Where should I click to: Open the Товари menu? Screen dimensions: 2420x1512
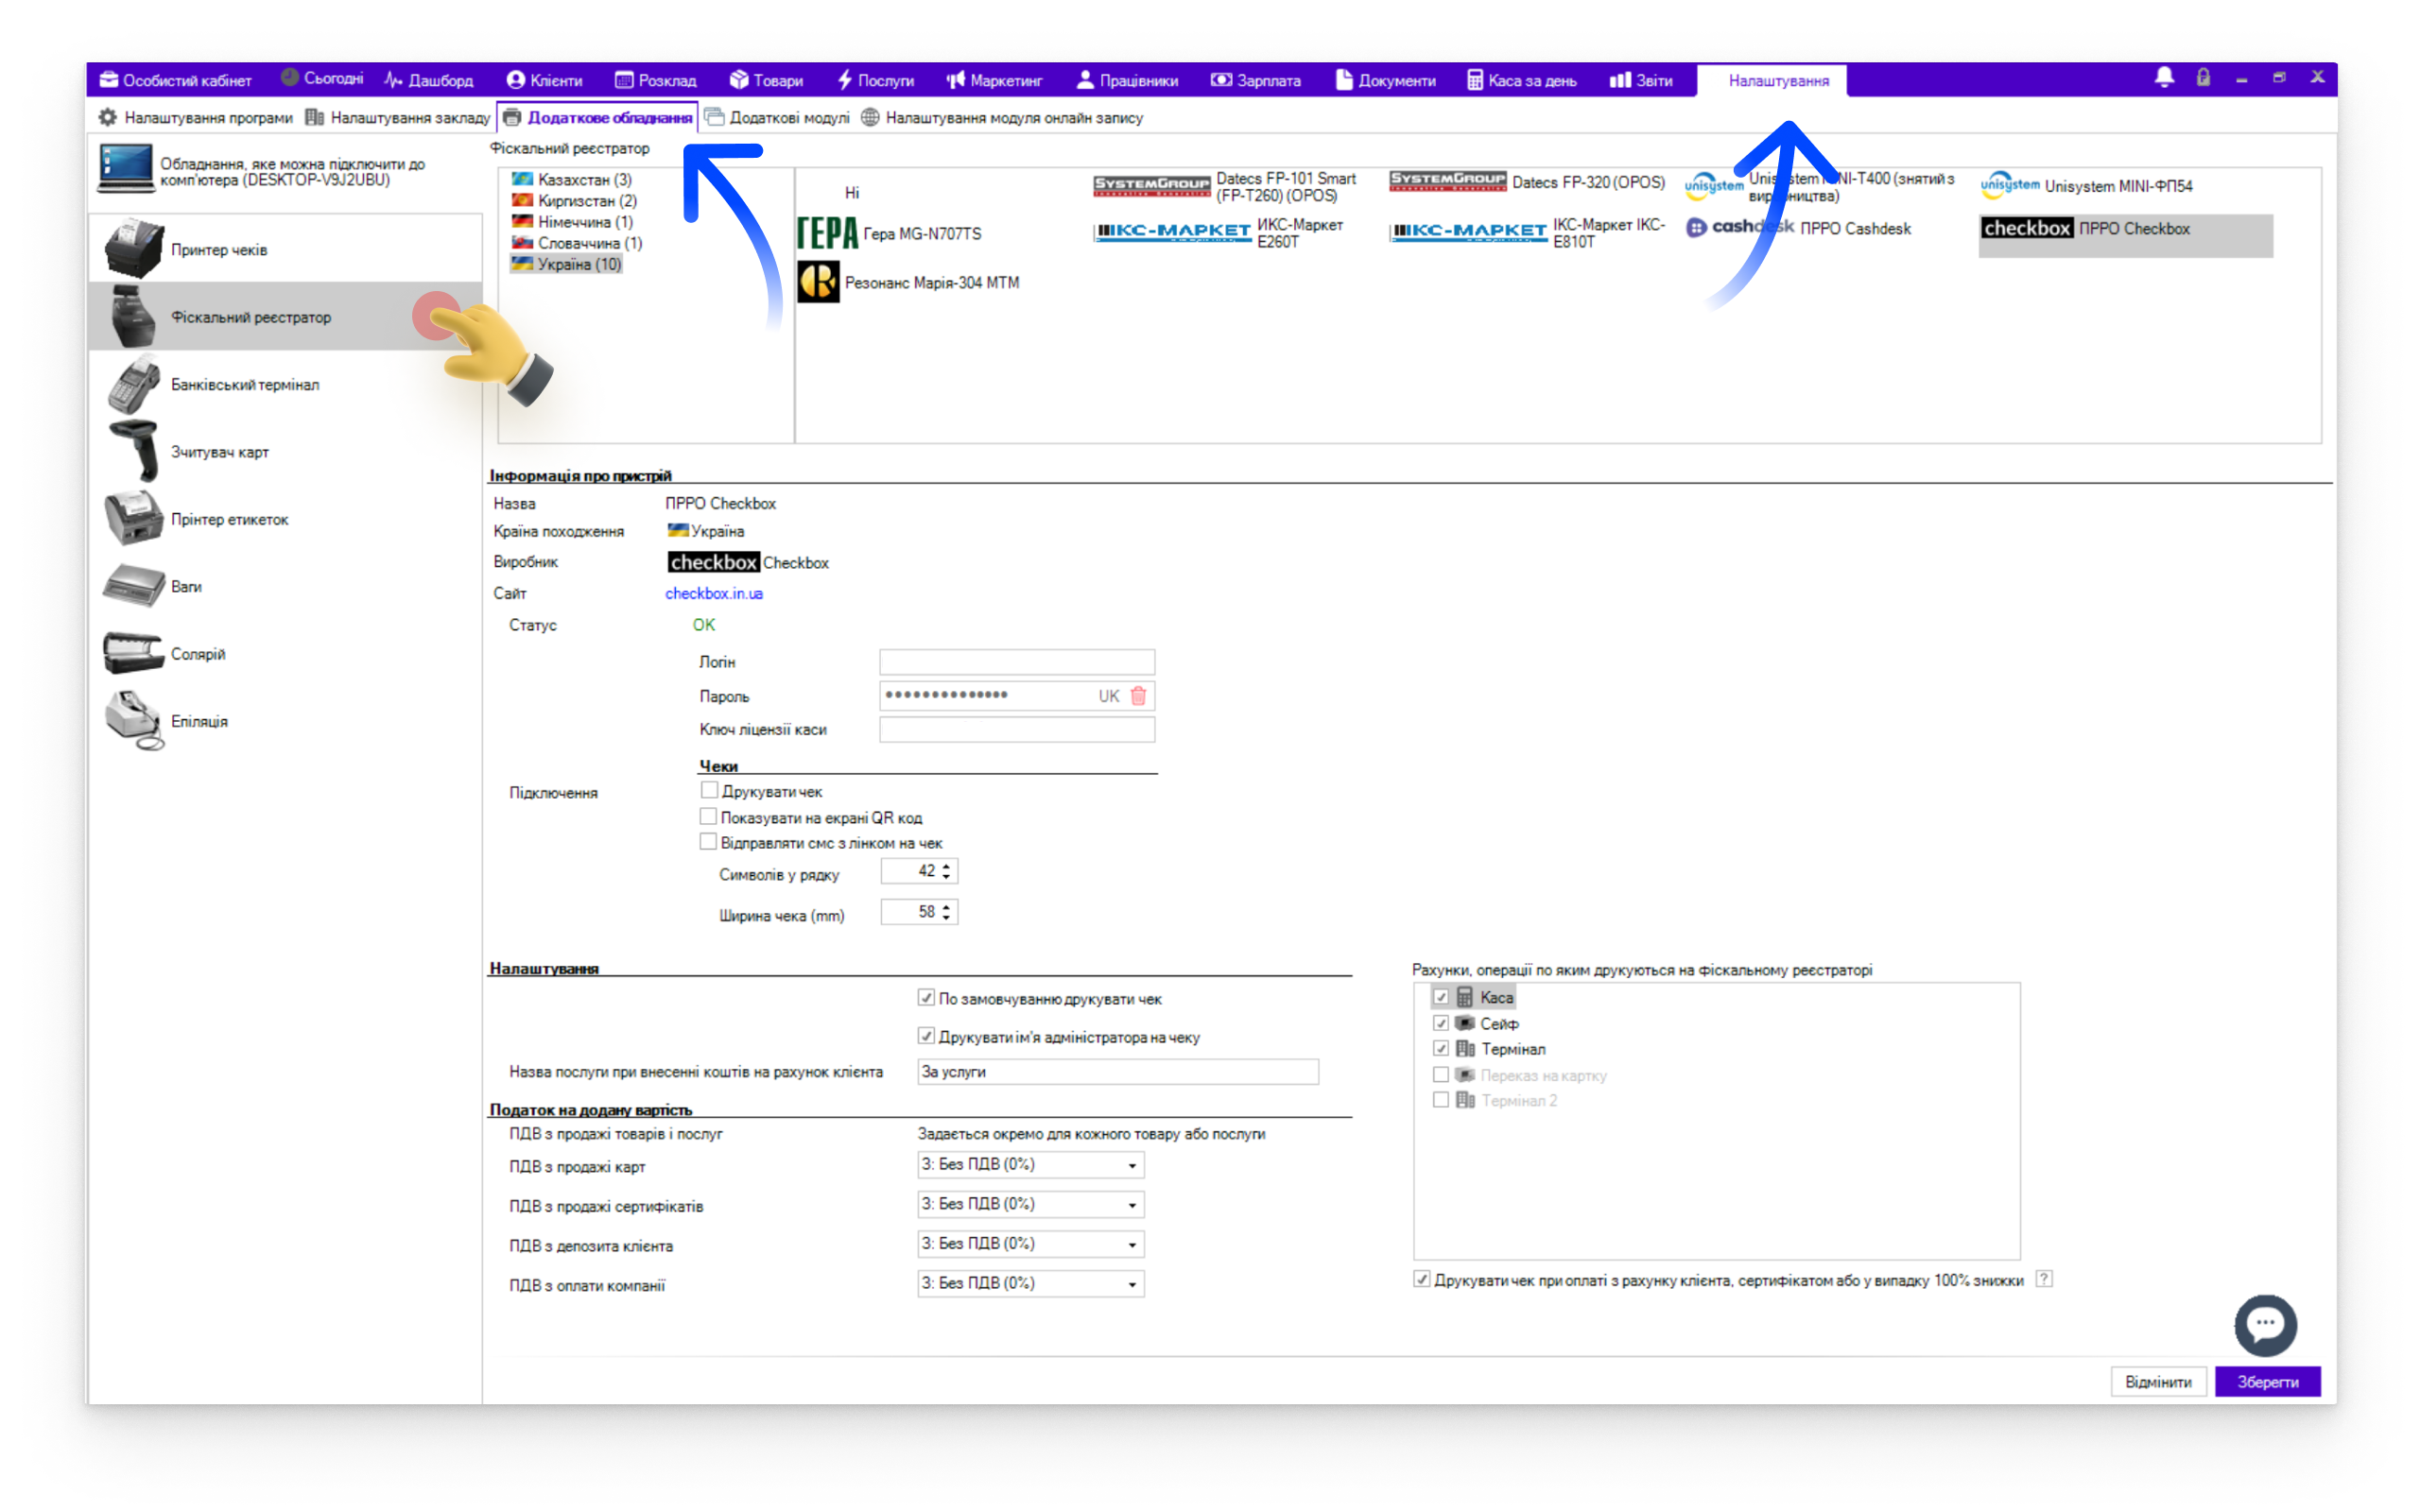pos(766,80)
